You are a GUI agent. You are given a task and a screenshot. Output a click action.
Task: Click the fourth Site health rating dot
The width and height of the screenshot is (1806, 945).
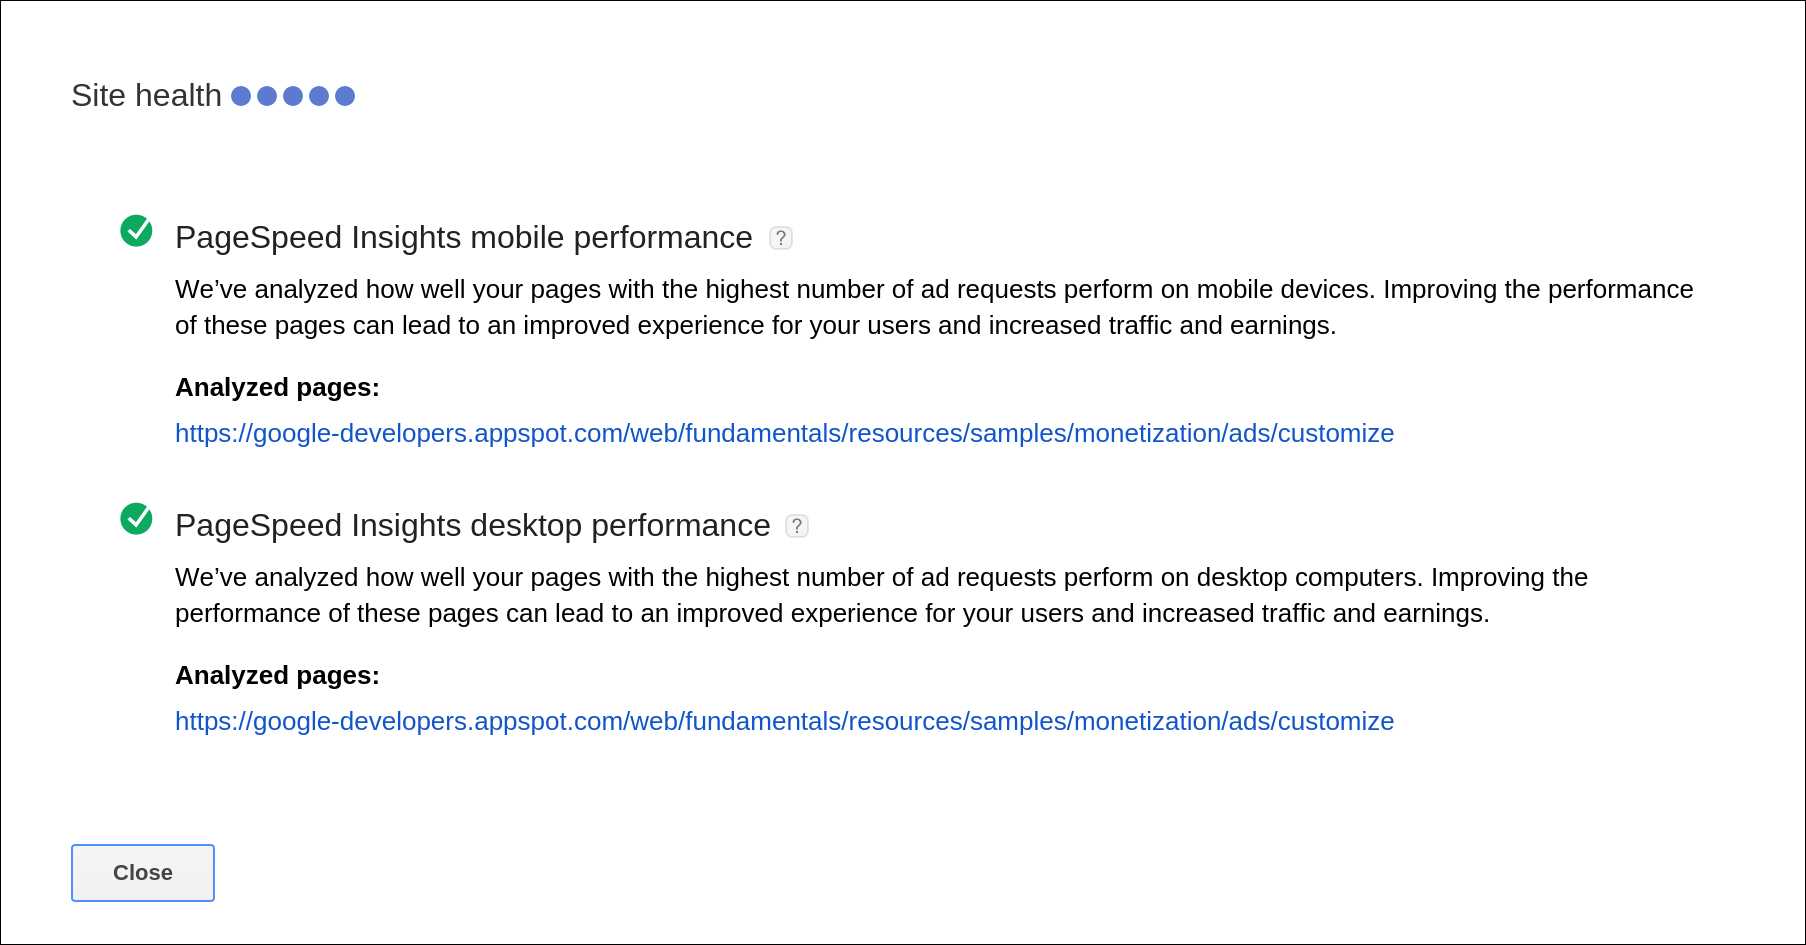click(319, 96)
